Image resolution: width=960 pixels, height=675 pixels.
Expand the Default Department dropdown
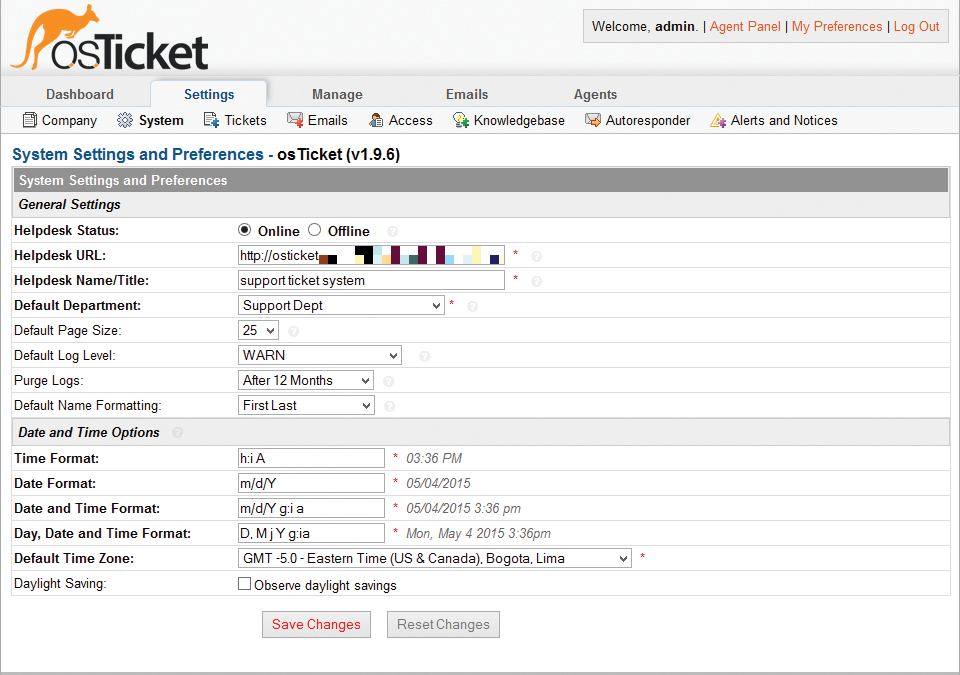(x=341, y=305)
